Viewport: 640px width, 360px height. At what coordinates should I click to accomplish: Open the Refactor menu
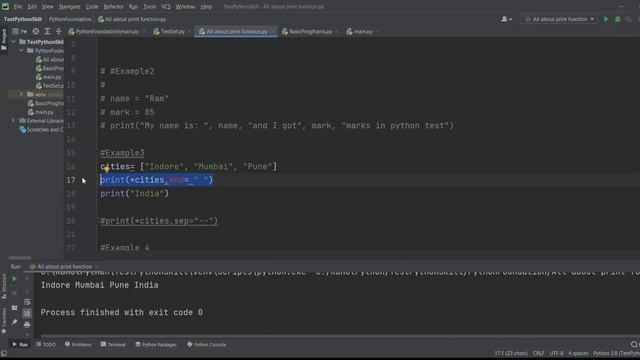113,7
